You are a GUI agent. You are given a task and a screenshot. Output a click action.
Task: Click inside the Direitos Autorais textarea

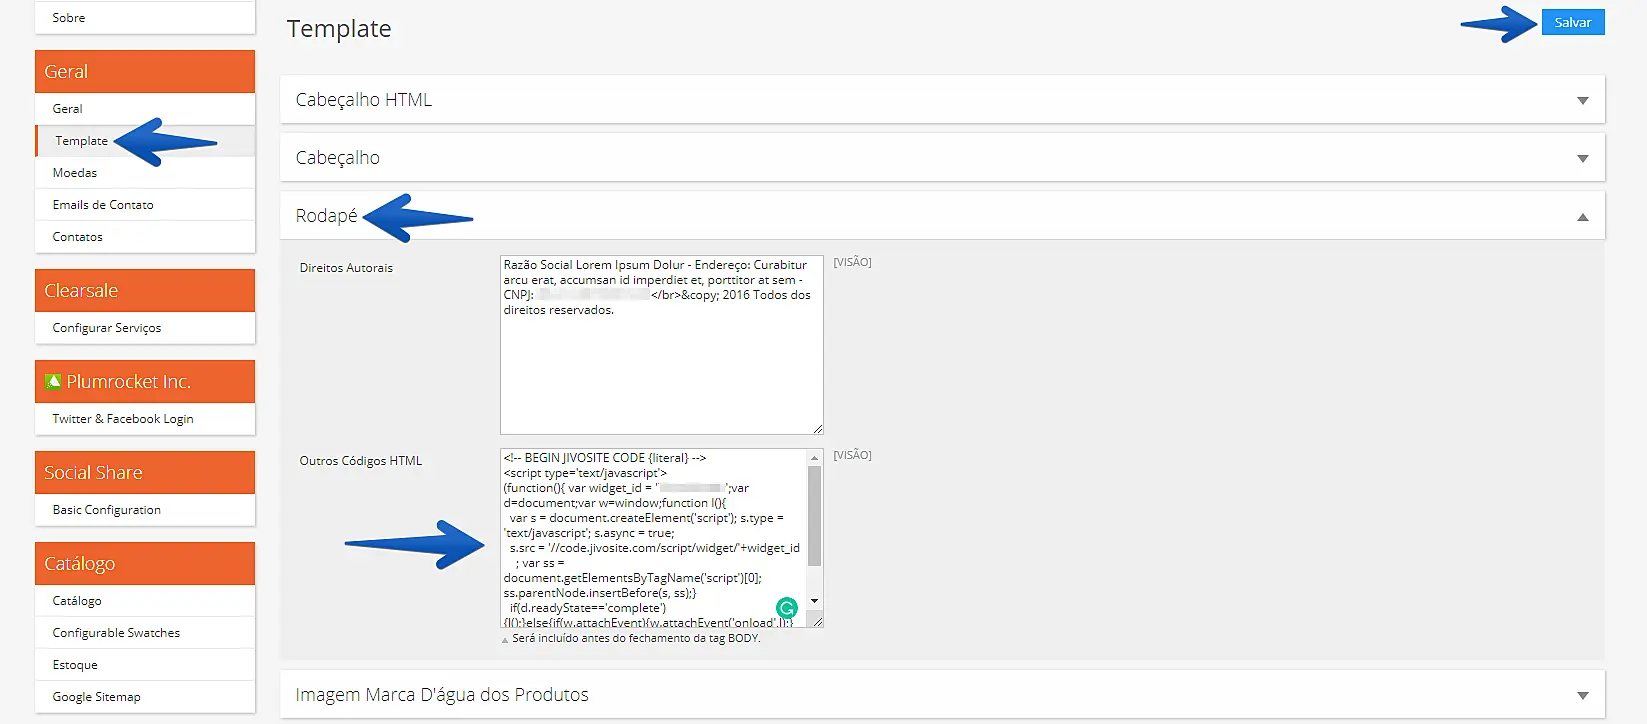[660, 370]
